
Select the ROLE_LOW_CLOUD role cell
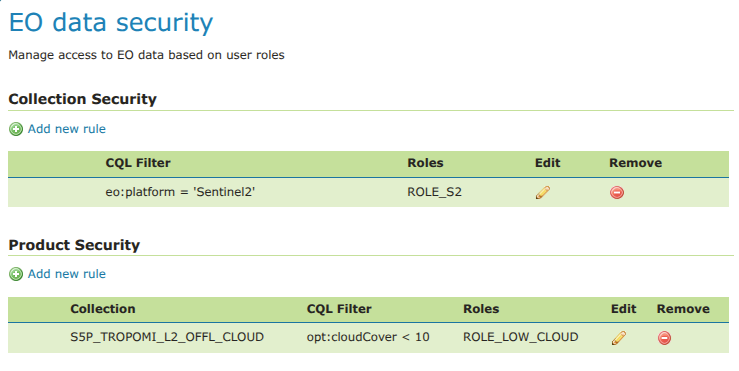coord(520,337)
